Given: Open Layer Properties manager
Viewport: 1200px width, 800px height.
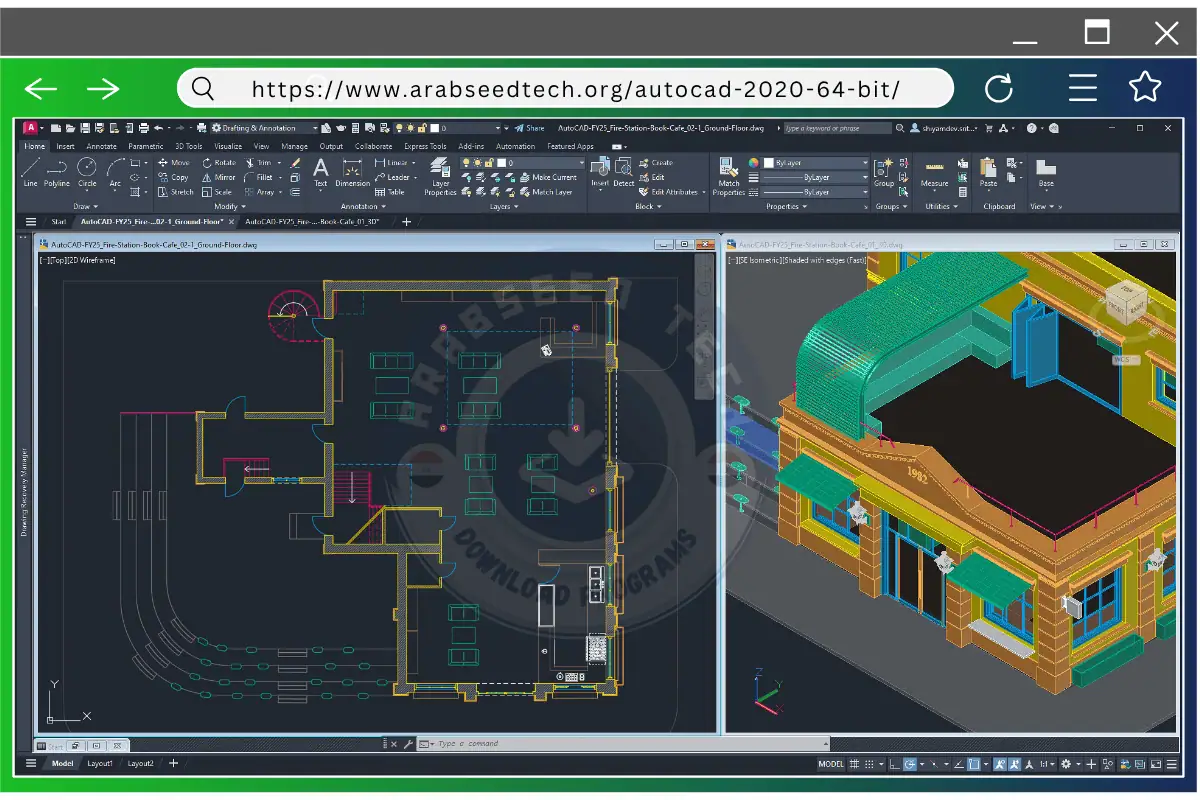Looking at the screenshot, I should click(x=440, y=176).
